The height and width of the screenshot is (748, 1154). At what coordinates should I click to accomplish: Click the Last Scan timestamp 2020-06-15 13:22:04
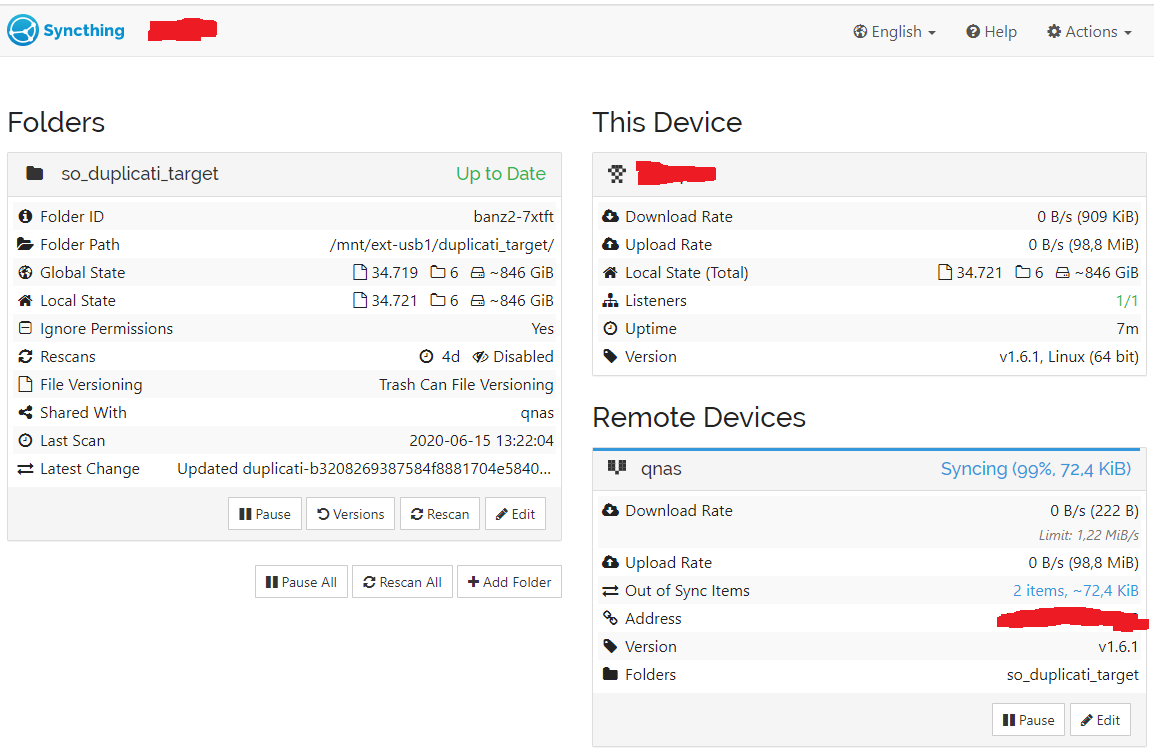coord(481,440)
